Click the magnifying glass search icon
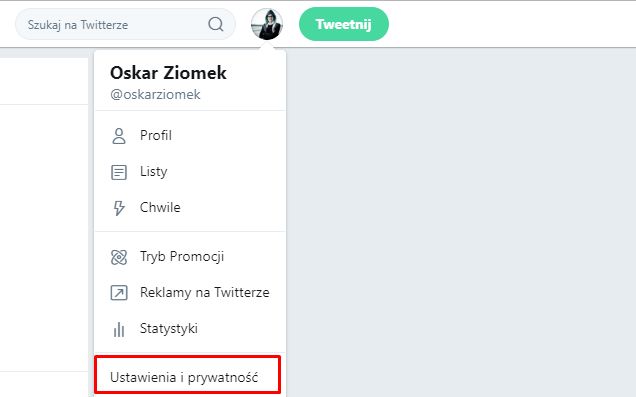 point(215,24)
